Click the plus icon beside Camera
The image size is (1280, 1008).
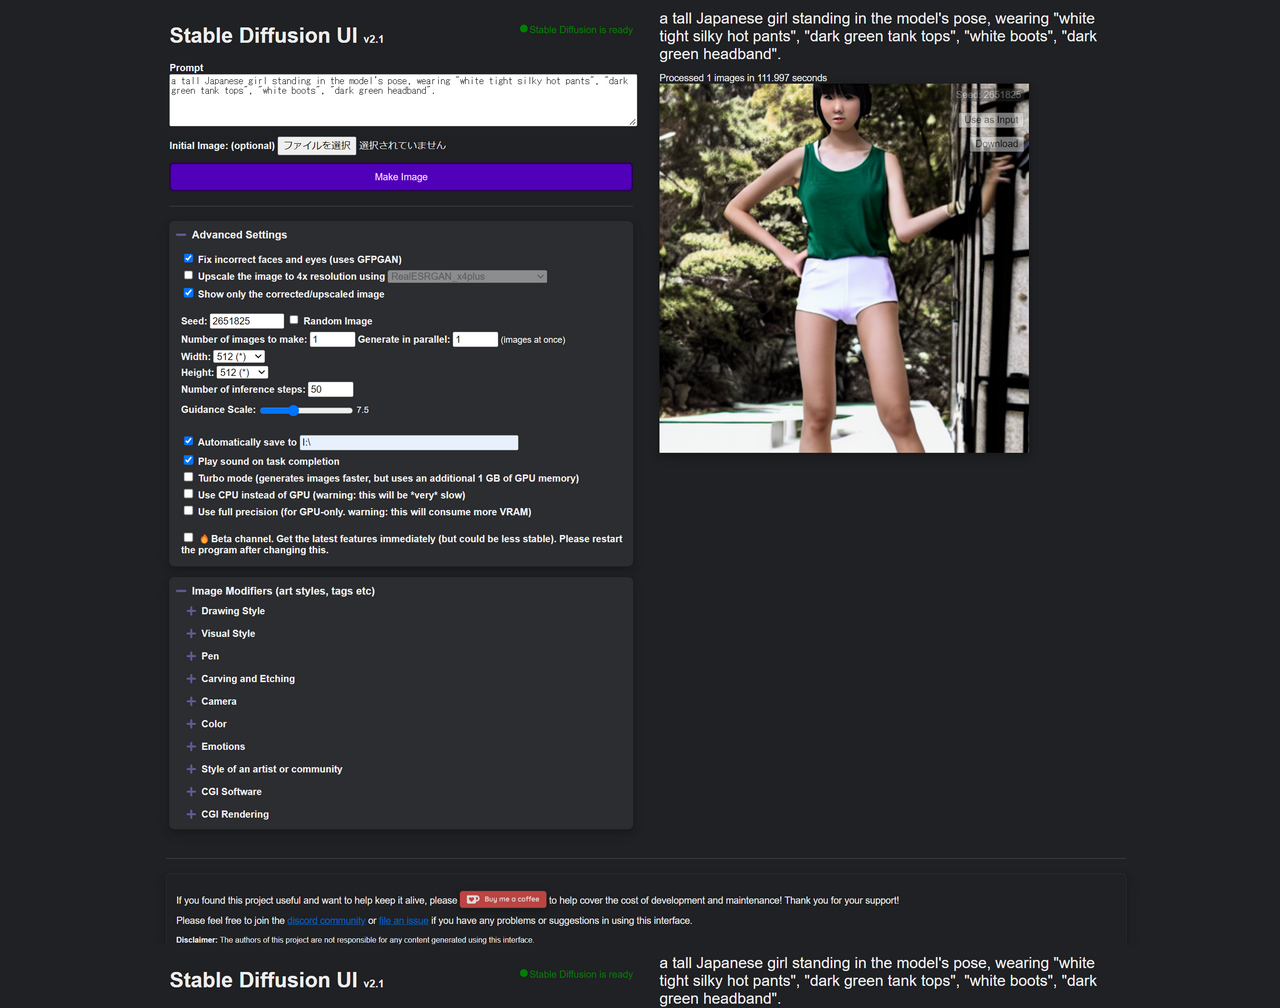(x=191, y=701)
